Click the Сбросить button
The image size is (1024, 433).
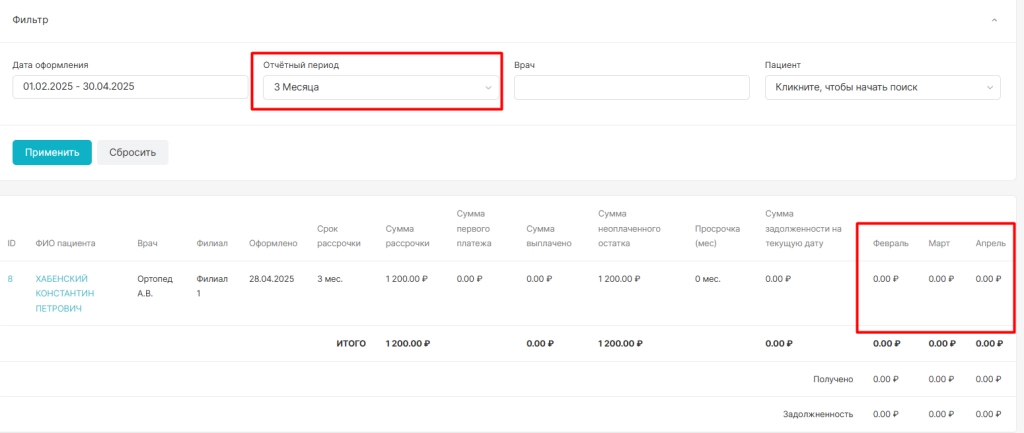pos(133,152)
